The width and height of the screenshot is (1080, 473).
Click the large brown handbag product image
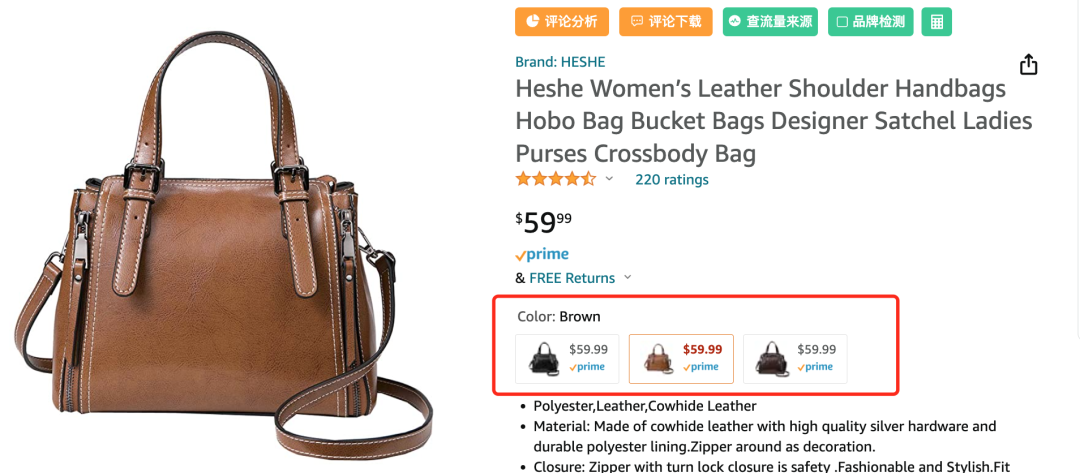pos(225,240)
